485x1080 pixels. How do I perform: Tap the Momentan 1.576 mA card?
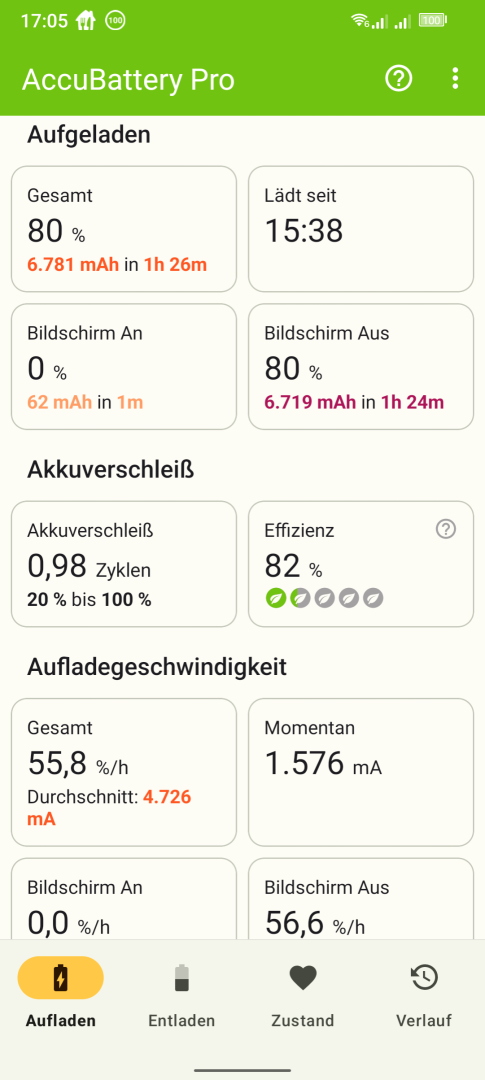(x=361, y=772)
